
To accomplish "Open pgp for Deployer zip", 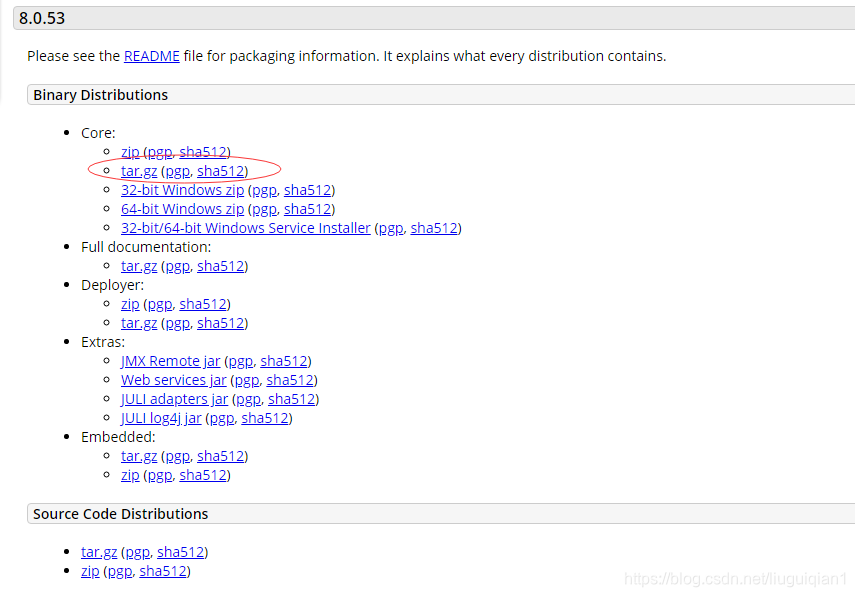I will 160,304.
